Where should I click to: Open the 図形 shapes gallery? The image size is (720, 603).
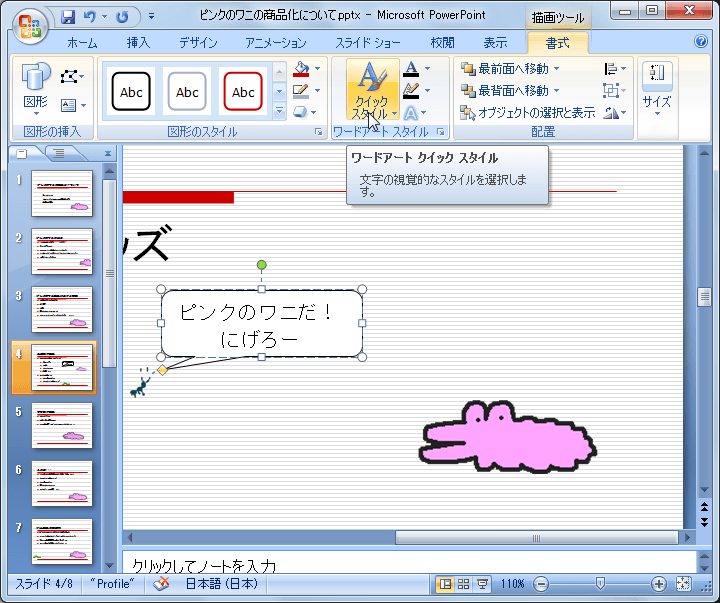point(36,88)
